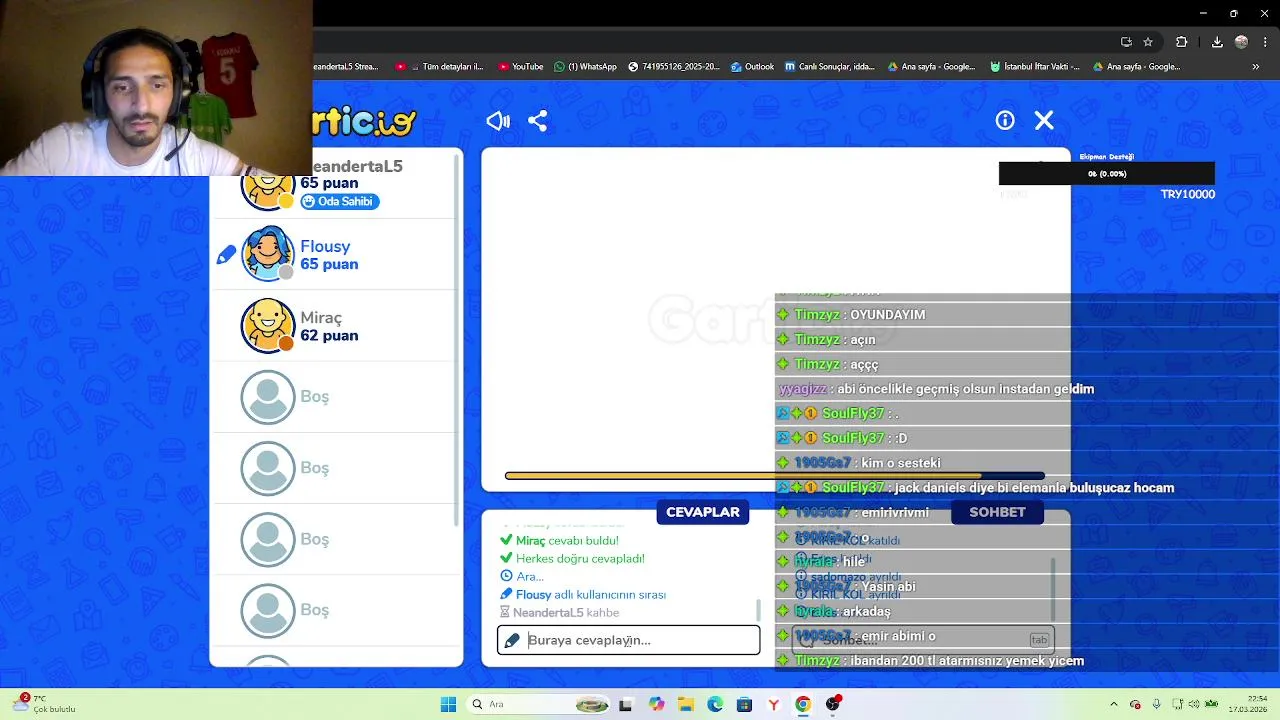The image size is (1280, 720).
Task: Click the 'Ara...' status line
Action: click(522, 577)
